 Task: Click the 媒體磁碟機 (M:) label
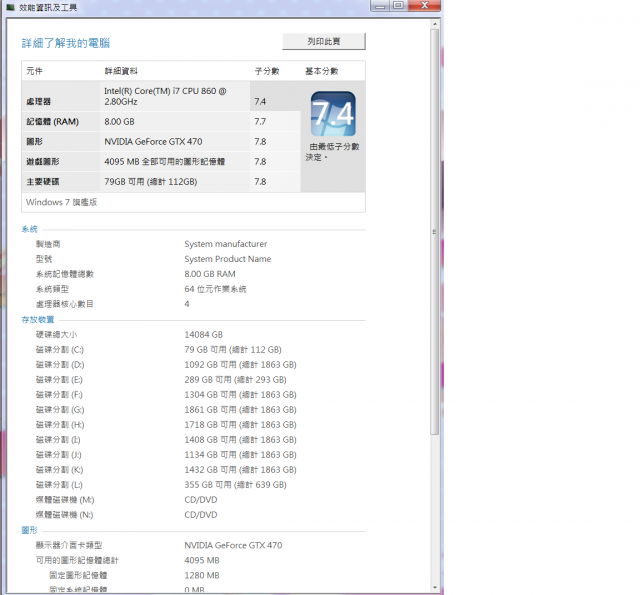pyautogui.click(x=65, y=500)
